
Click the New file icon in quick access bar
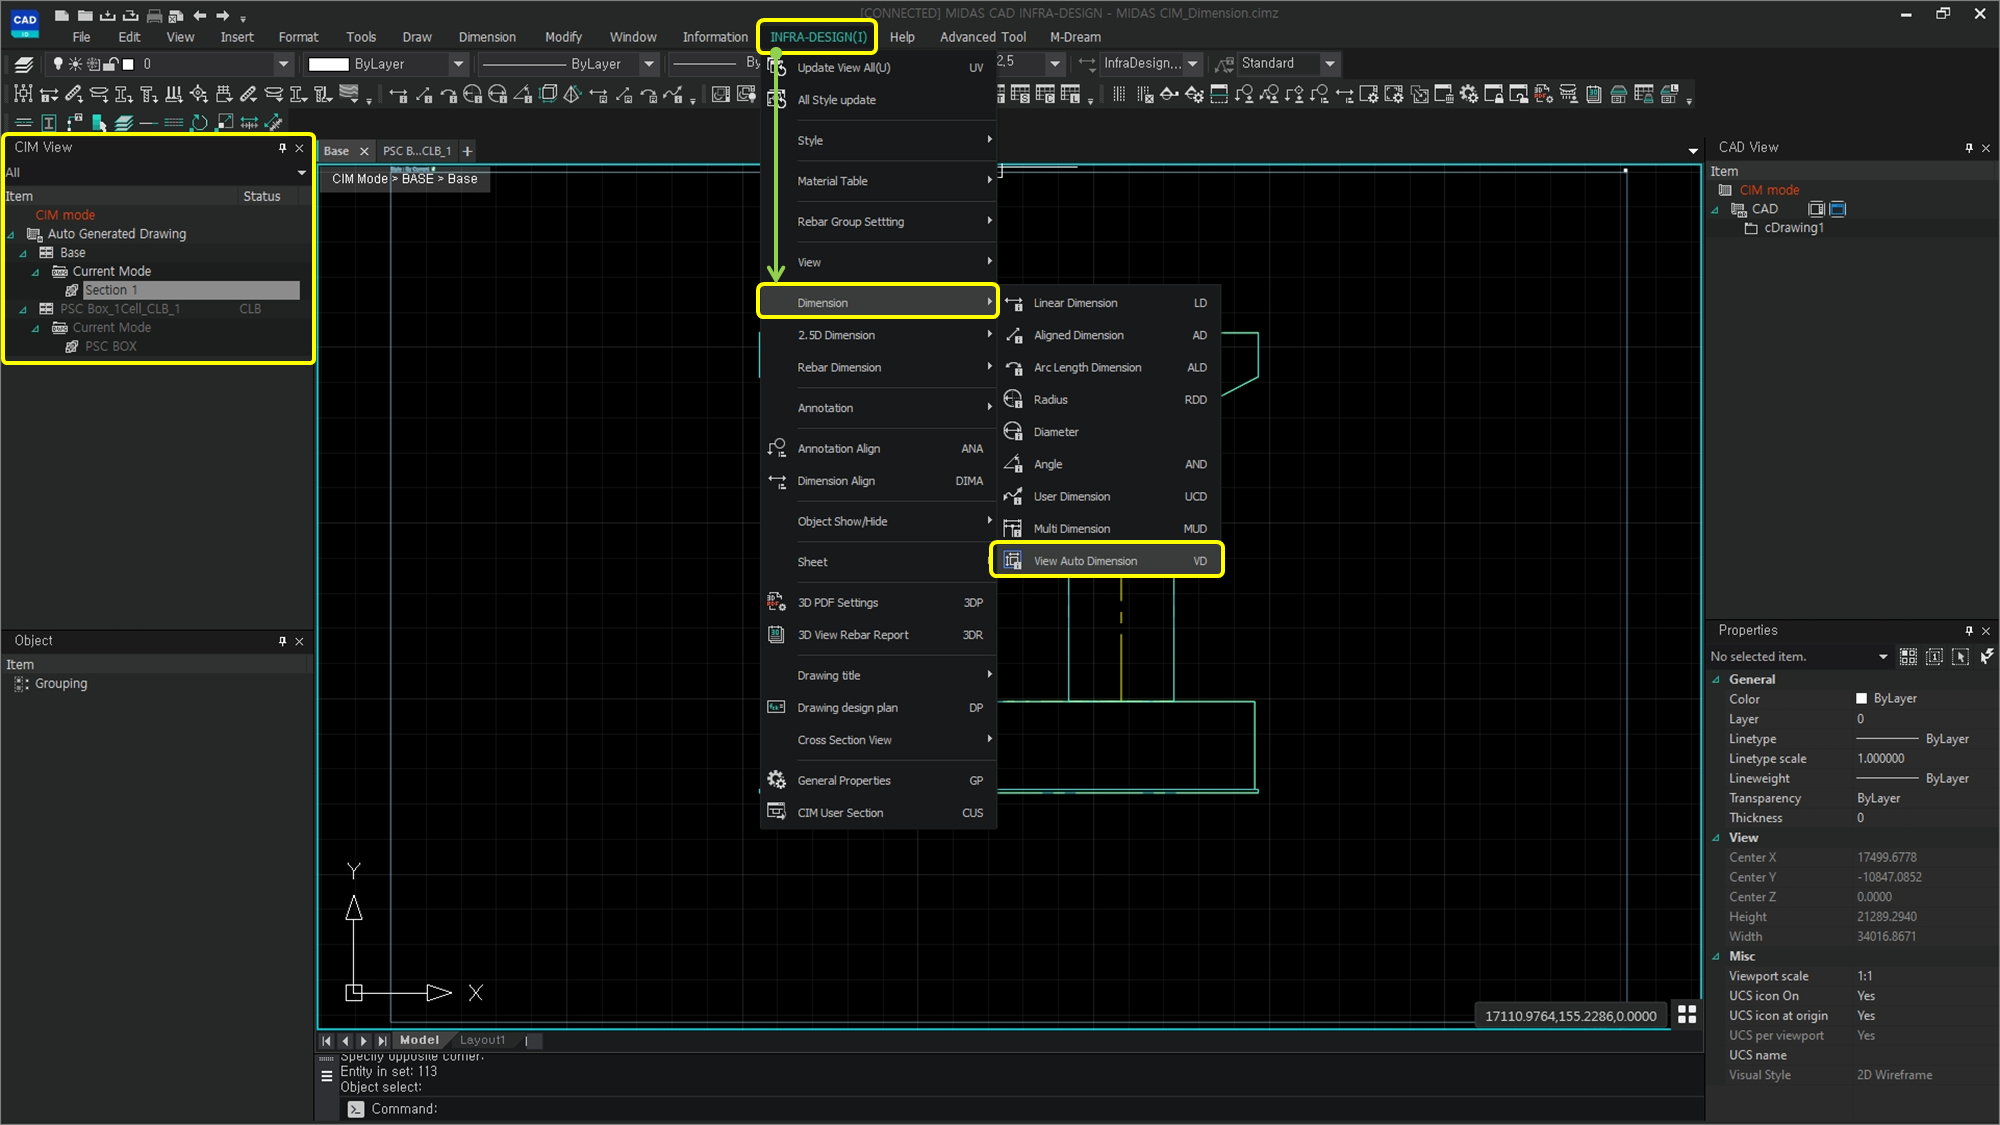pyautogui.click(x=62, y=15)
